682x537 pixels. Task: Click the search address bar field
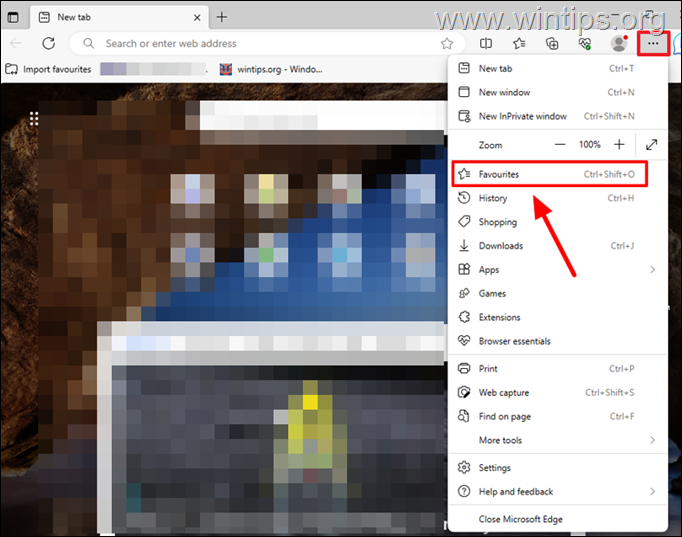coord(267,43)
